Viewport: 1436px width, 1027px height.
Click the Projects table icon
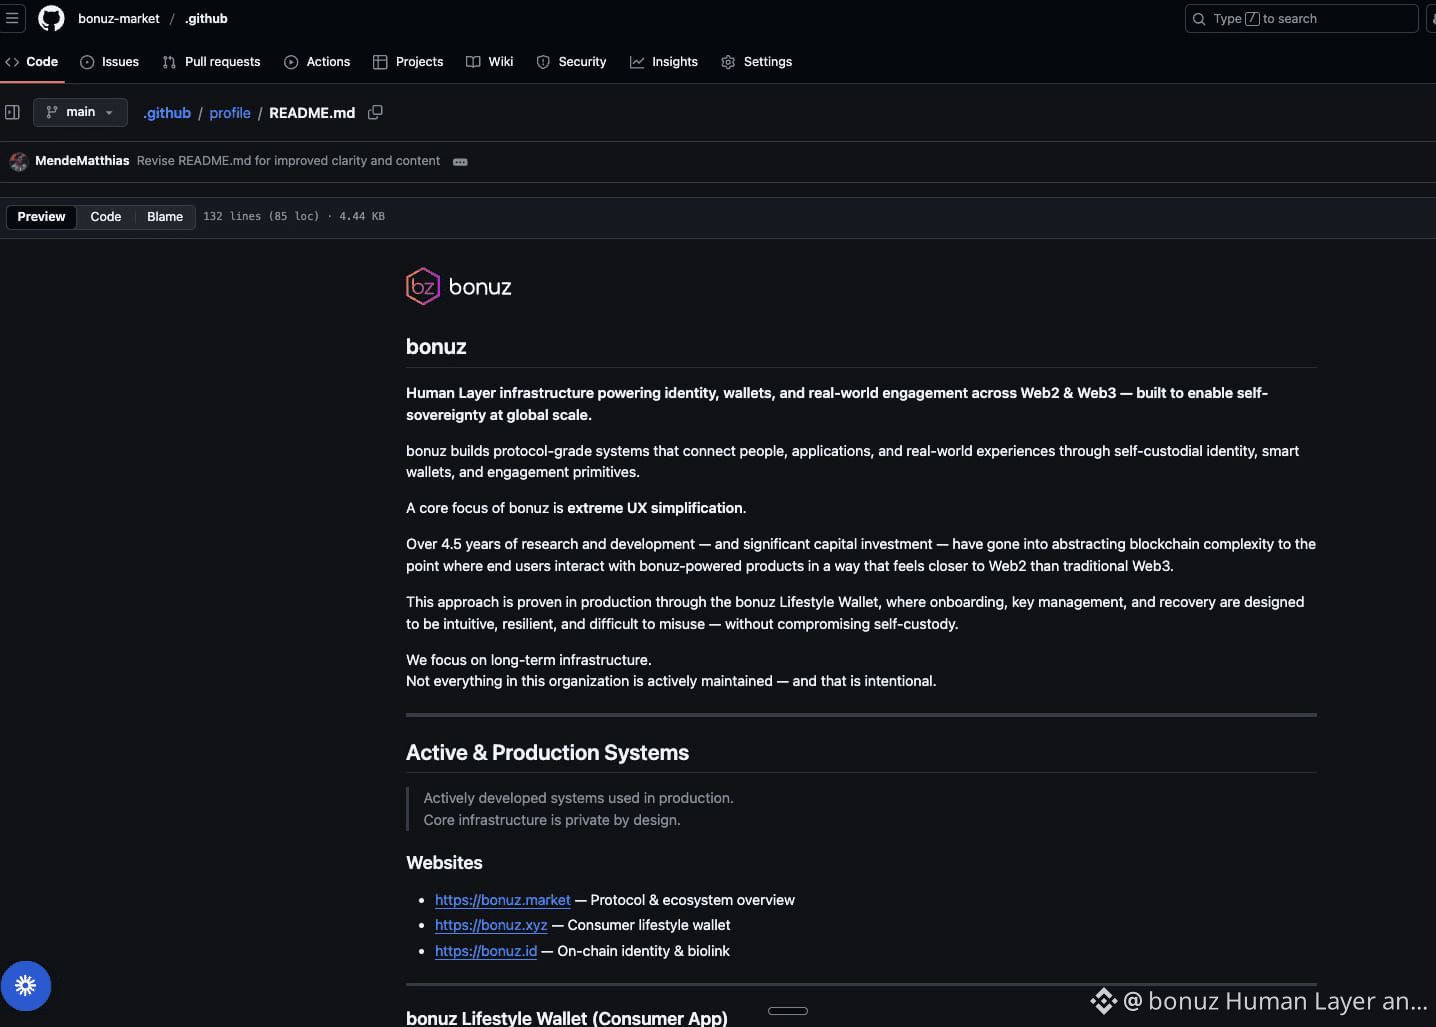click(380, 62)
